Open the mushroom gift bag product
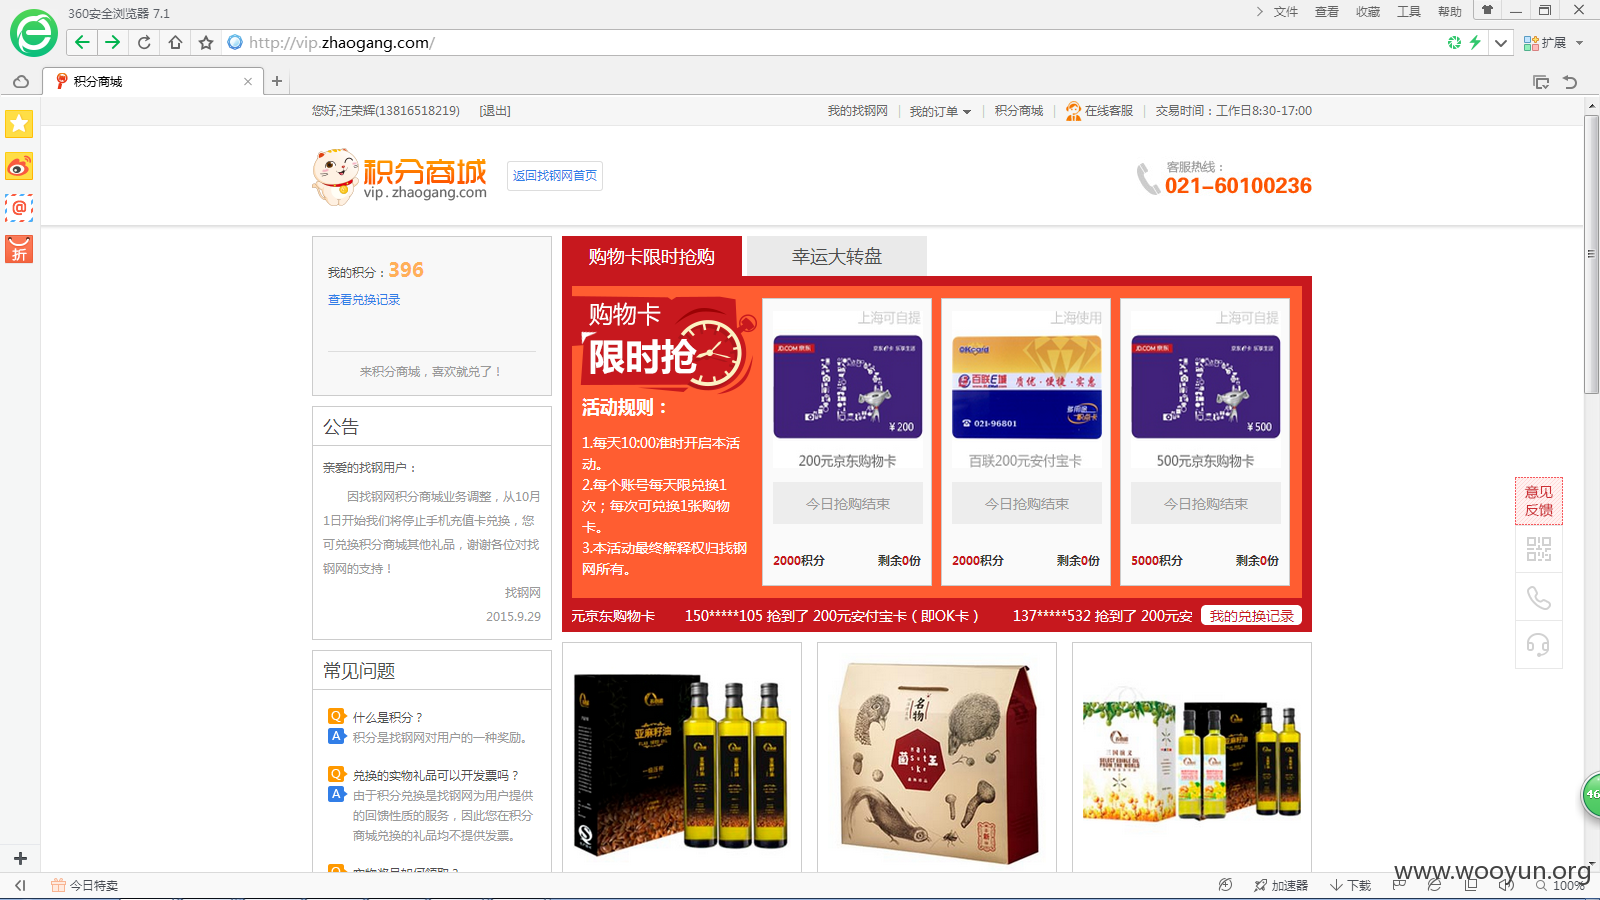 [x=937, y=757]
